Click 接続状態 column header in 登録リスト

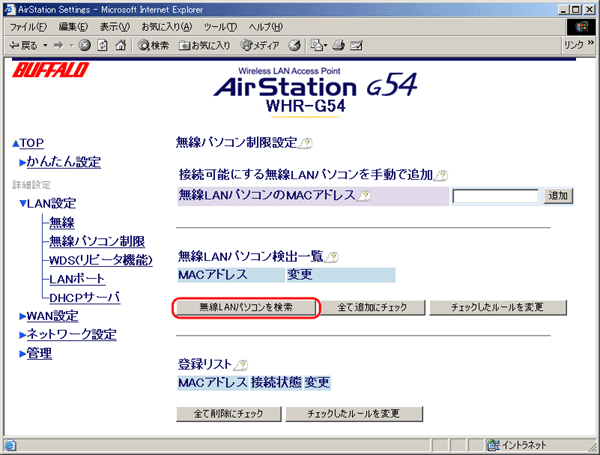276,383
